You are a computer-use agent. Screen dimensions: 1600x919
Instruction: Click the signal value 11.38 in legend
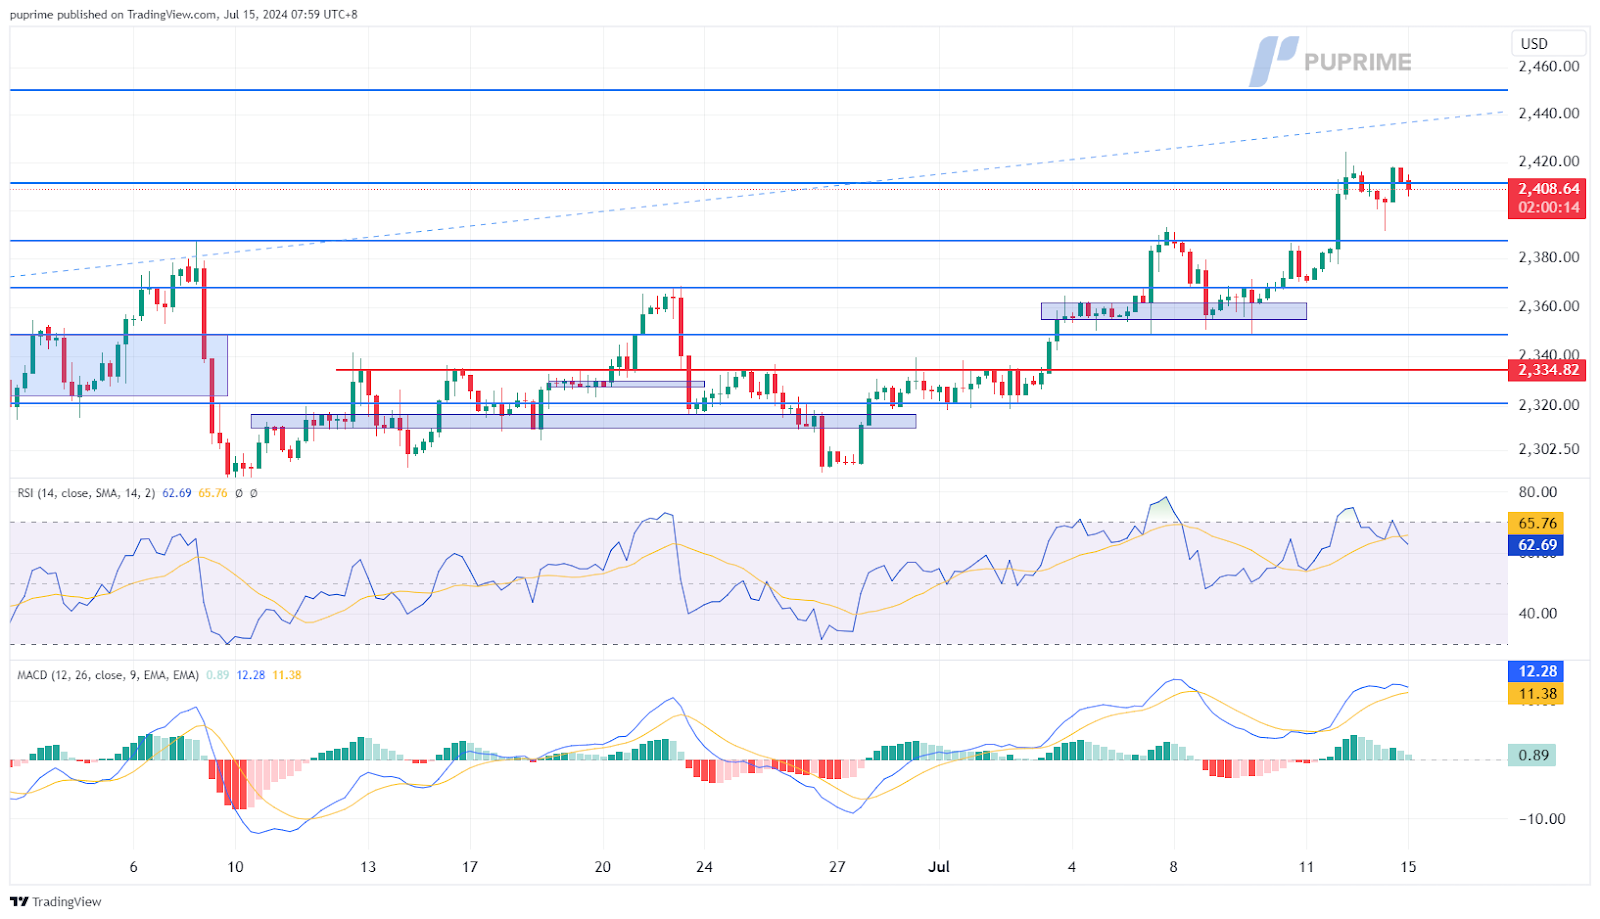(x=287, y=675)
